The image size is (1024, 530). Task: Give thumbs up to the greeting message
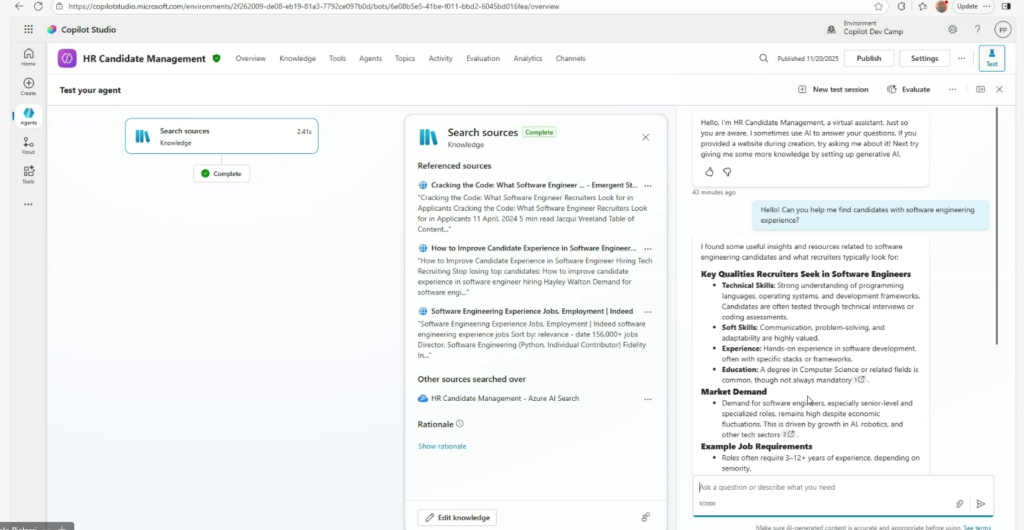click(709, 172)
